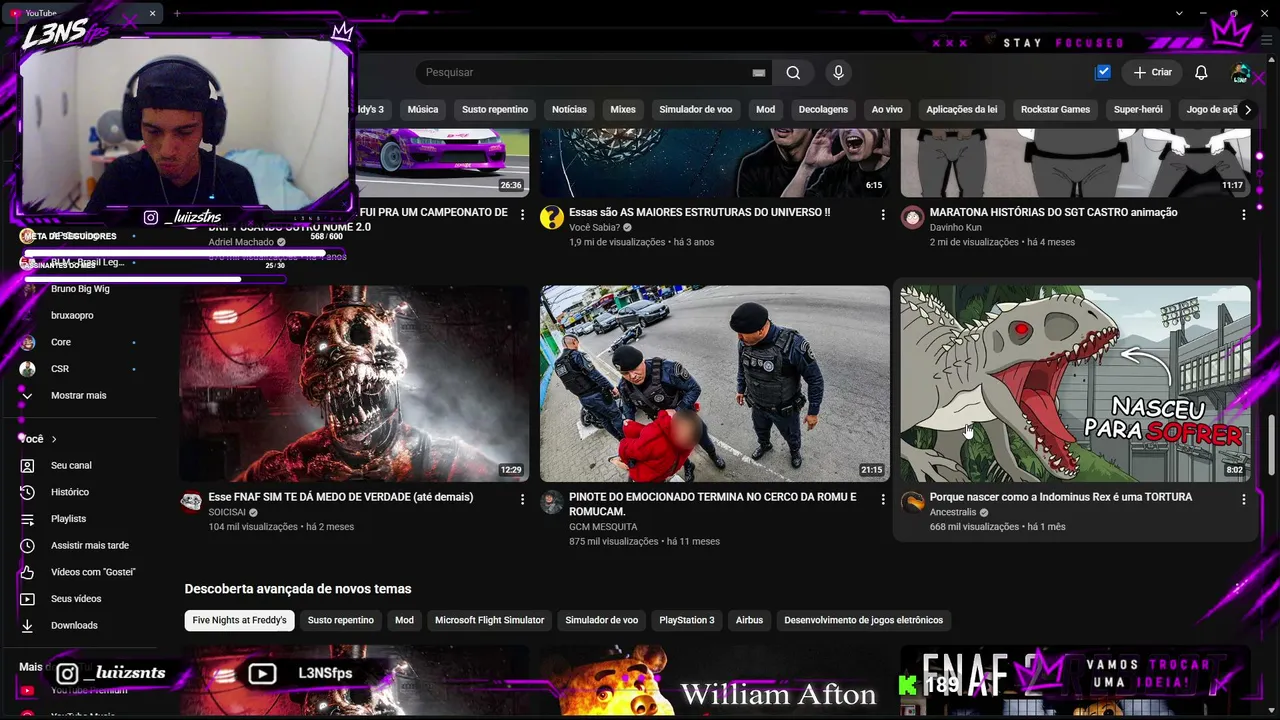The width and height of the screenshot is (1280, 720).
Task: Open options menu for FNAF video
Action: point(522,498)
